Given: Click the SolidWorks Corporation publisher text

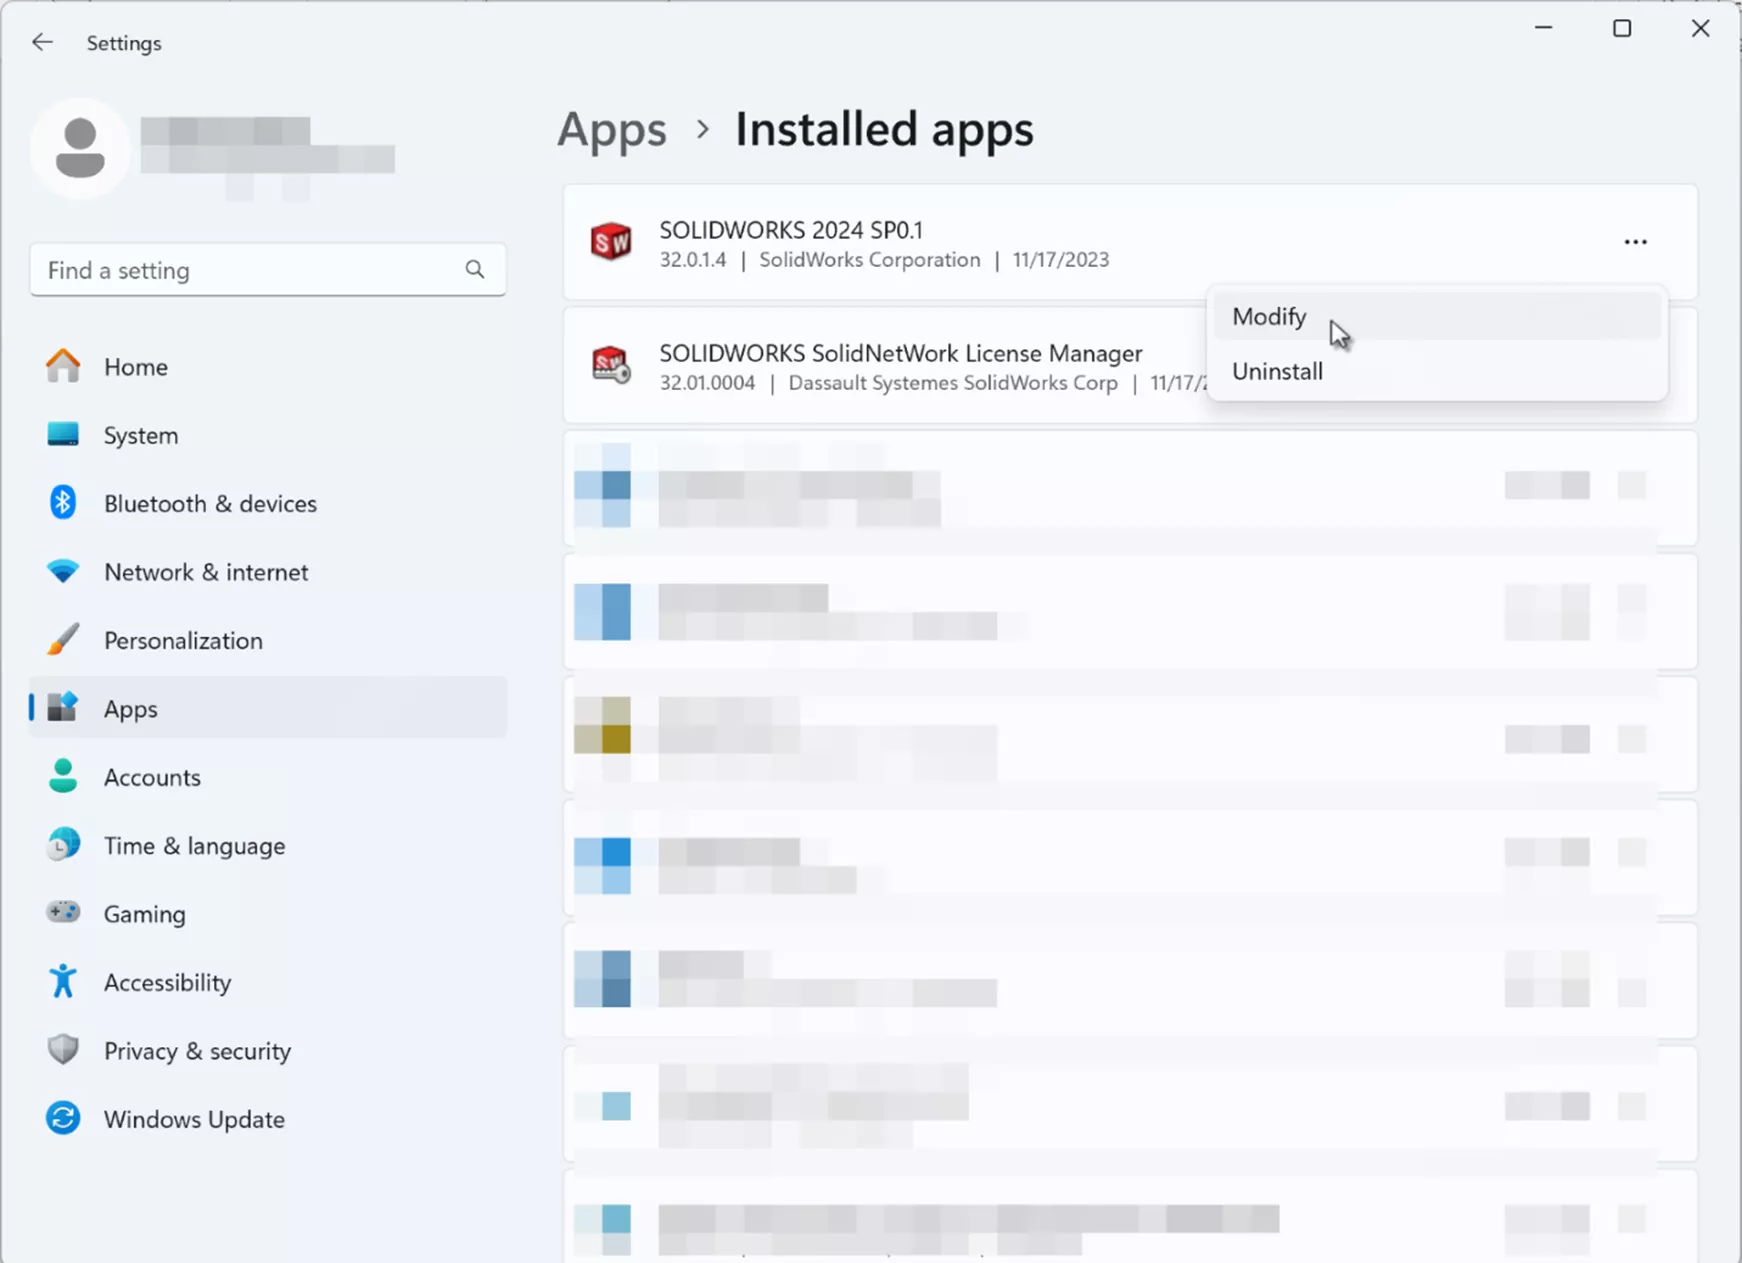Looking at the screenshot, I should click(x=870, y=260).
